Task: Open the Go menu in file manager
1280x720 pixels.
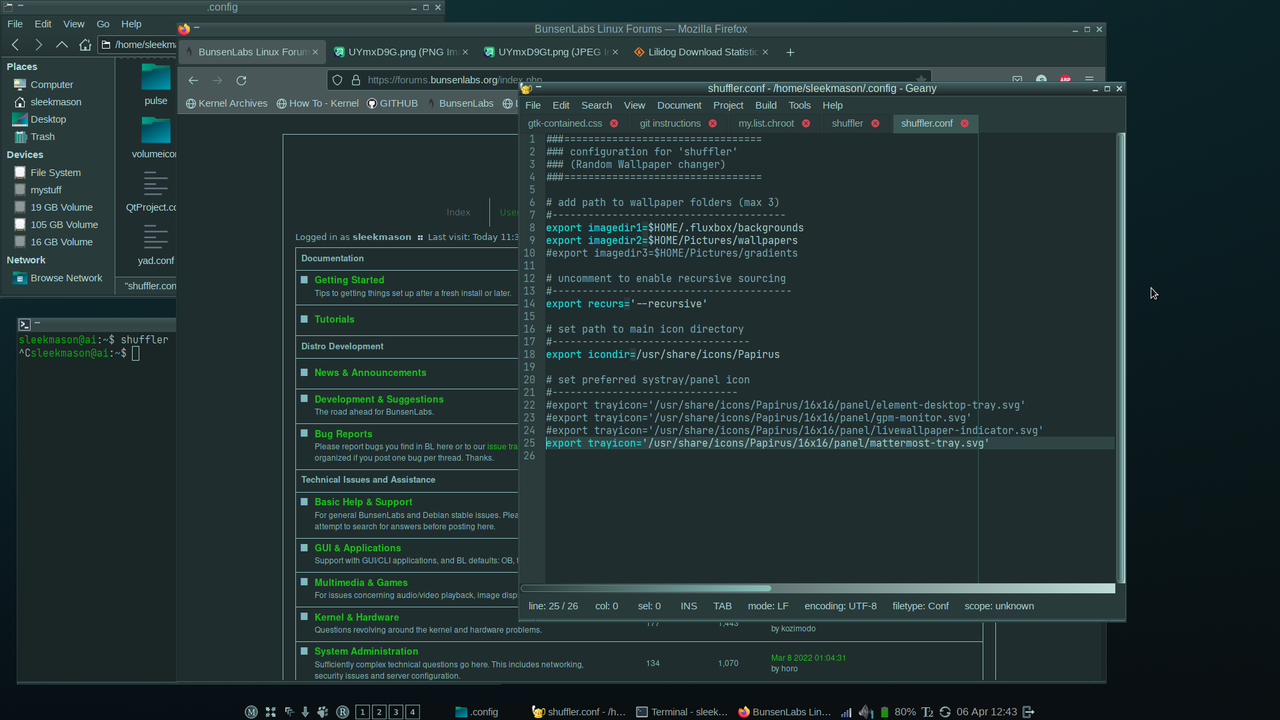Action: pyautogui.click(x=103, y=24)
